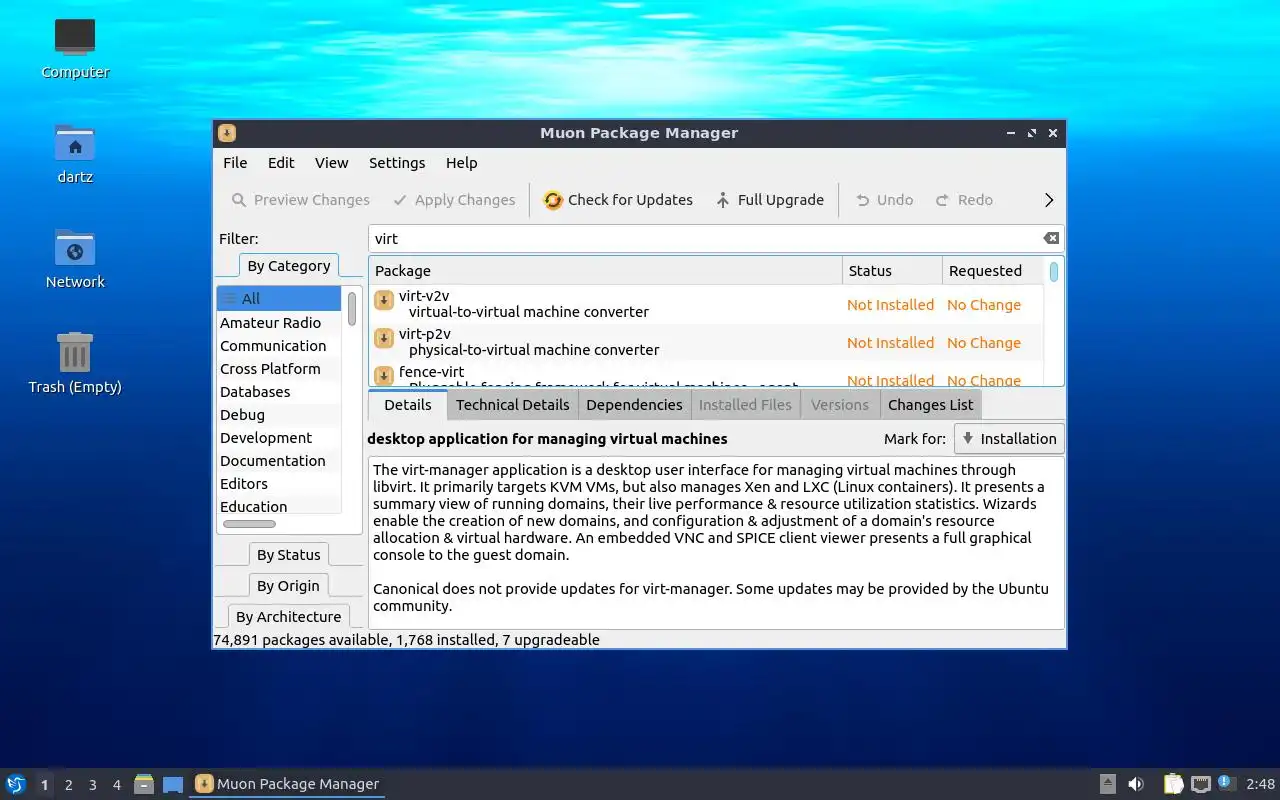1280x800 pixels.
Task: Open the volume speaker tray icon
Action: [x=1136, y=784]
